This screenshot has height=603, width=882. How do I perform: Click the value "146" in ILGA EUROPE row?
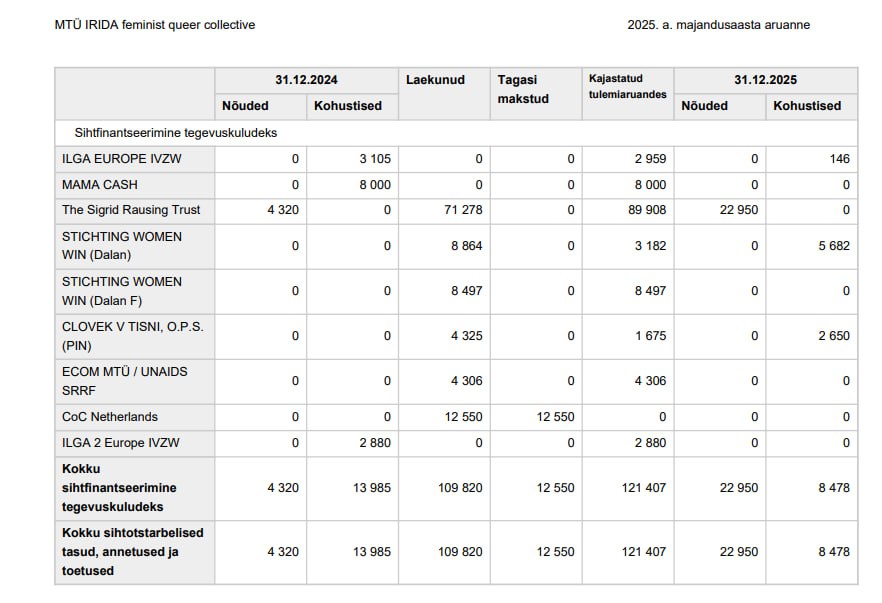[x=839, y=159]
